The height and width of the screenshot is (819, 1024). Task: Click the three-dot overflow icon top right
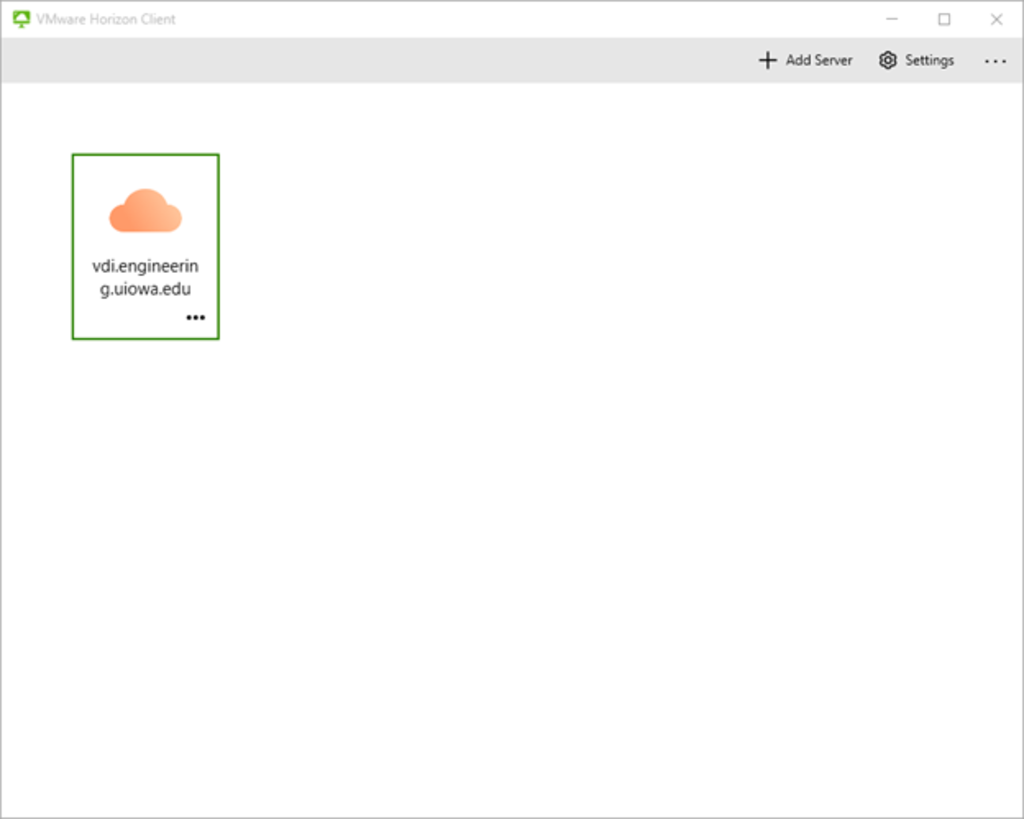pos(995,61)
